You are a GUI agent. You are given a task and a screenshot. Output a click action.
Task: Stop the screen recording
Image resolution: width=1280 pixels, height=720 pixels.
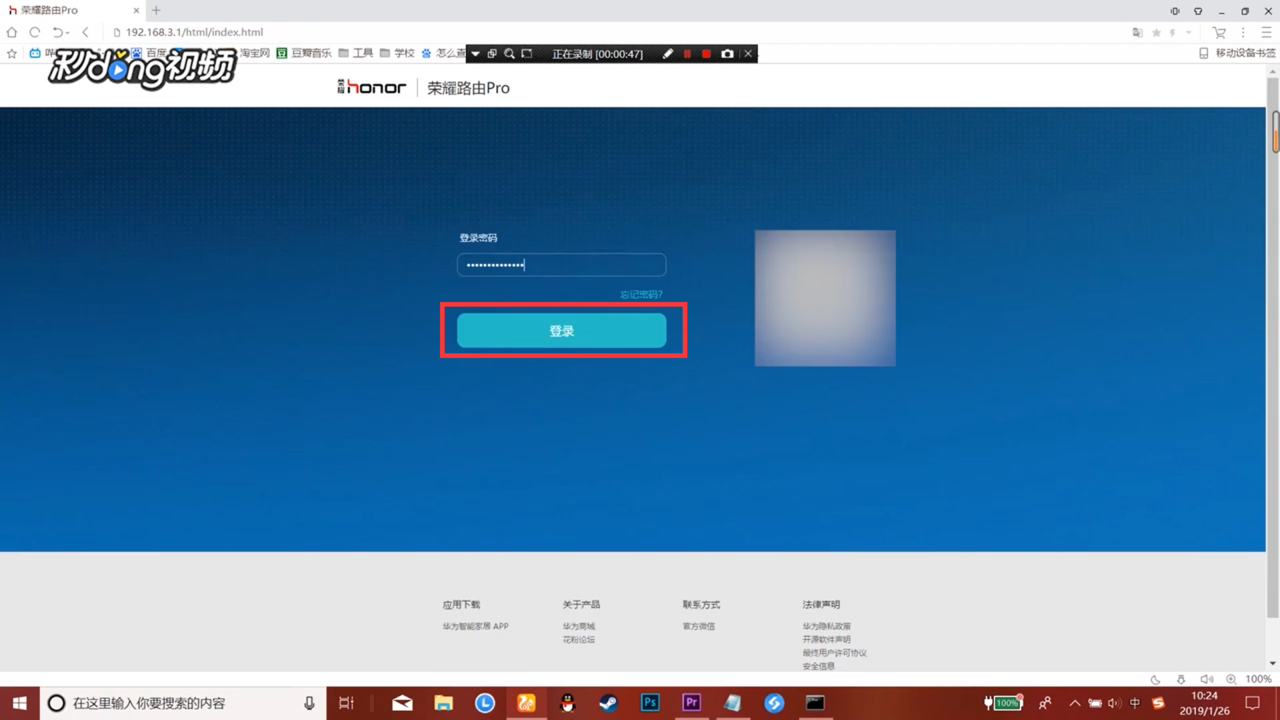tap(706, 53)
